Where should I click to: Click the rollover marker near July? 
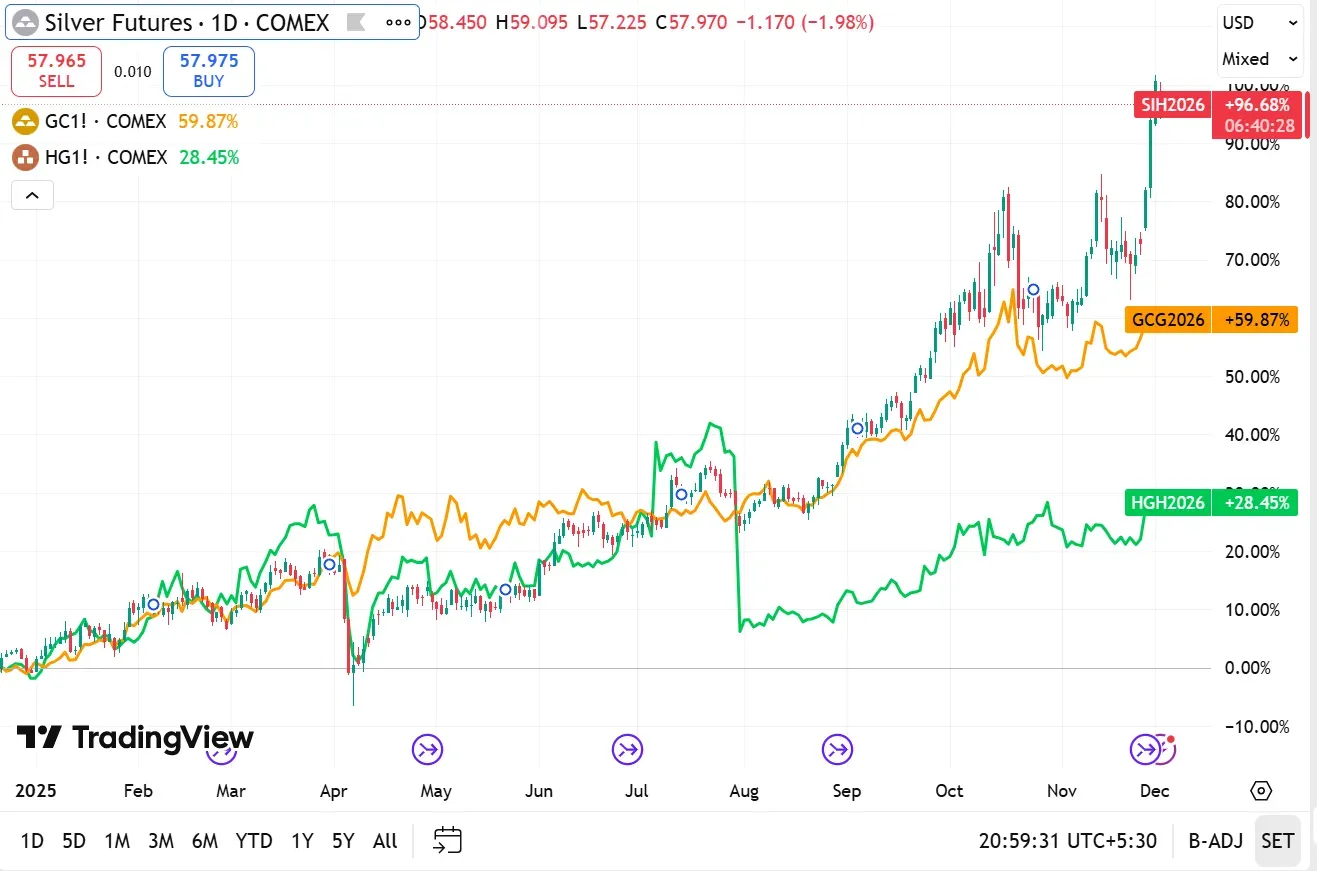coord(628,748)
